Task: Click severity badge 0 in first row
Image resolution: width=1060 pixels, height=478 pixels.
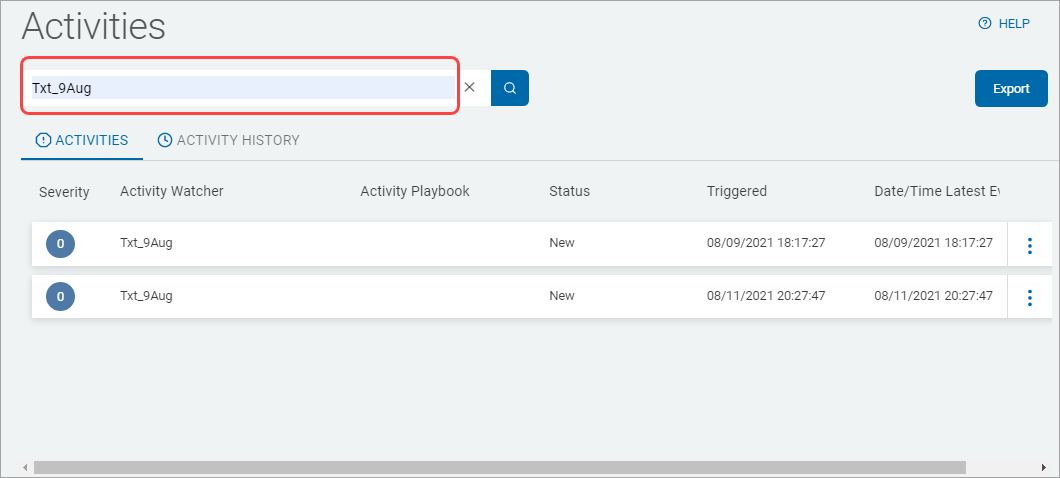Action: coord(61,244)
